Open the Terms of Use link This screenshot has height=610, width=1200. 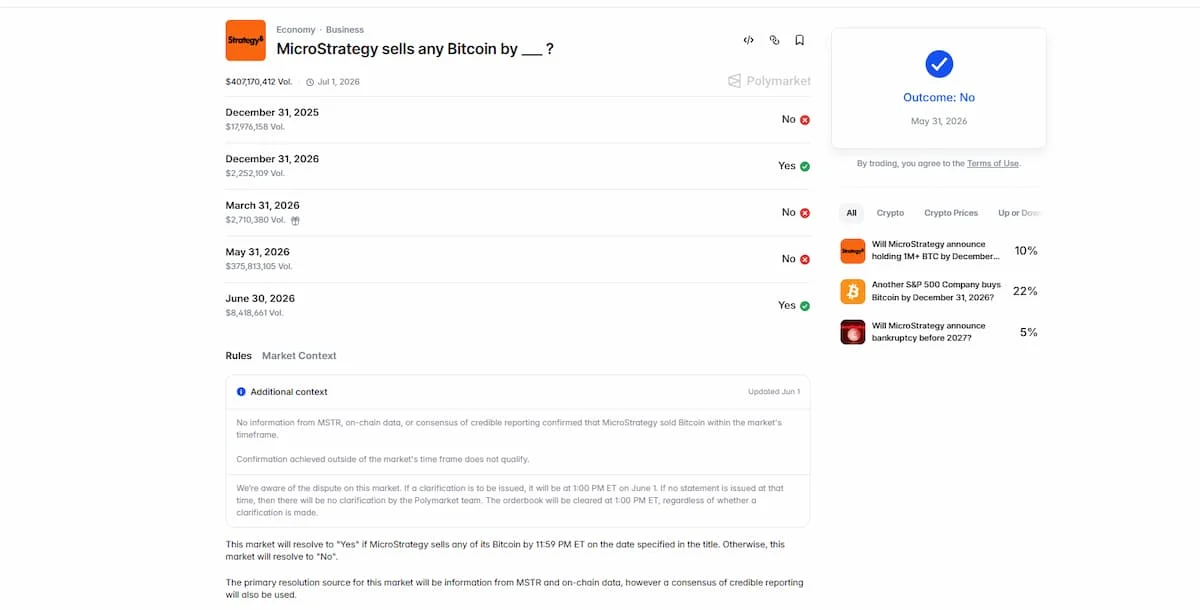tap(993, 163)
